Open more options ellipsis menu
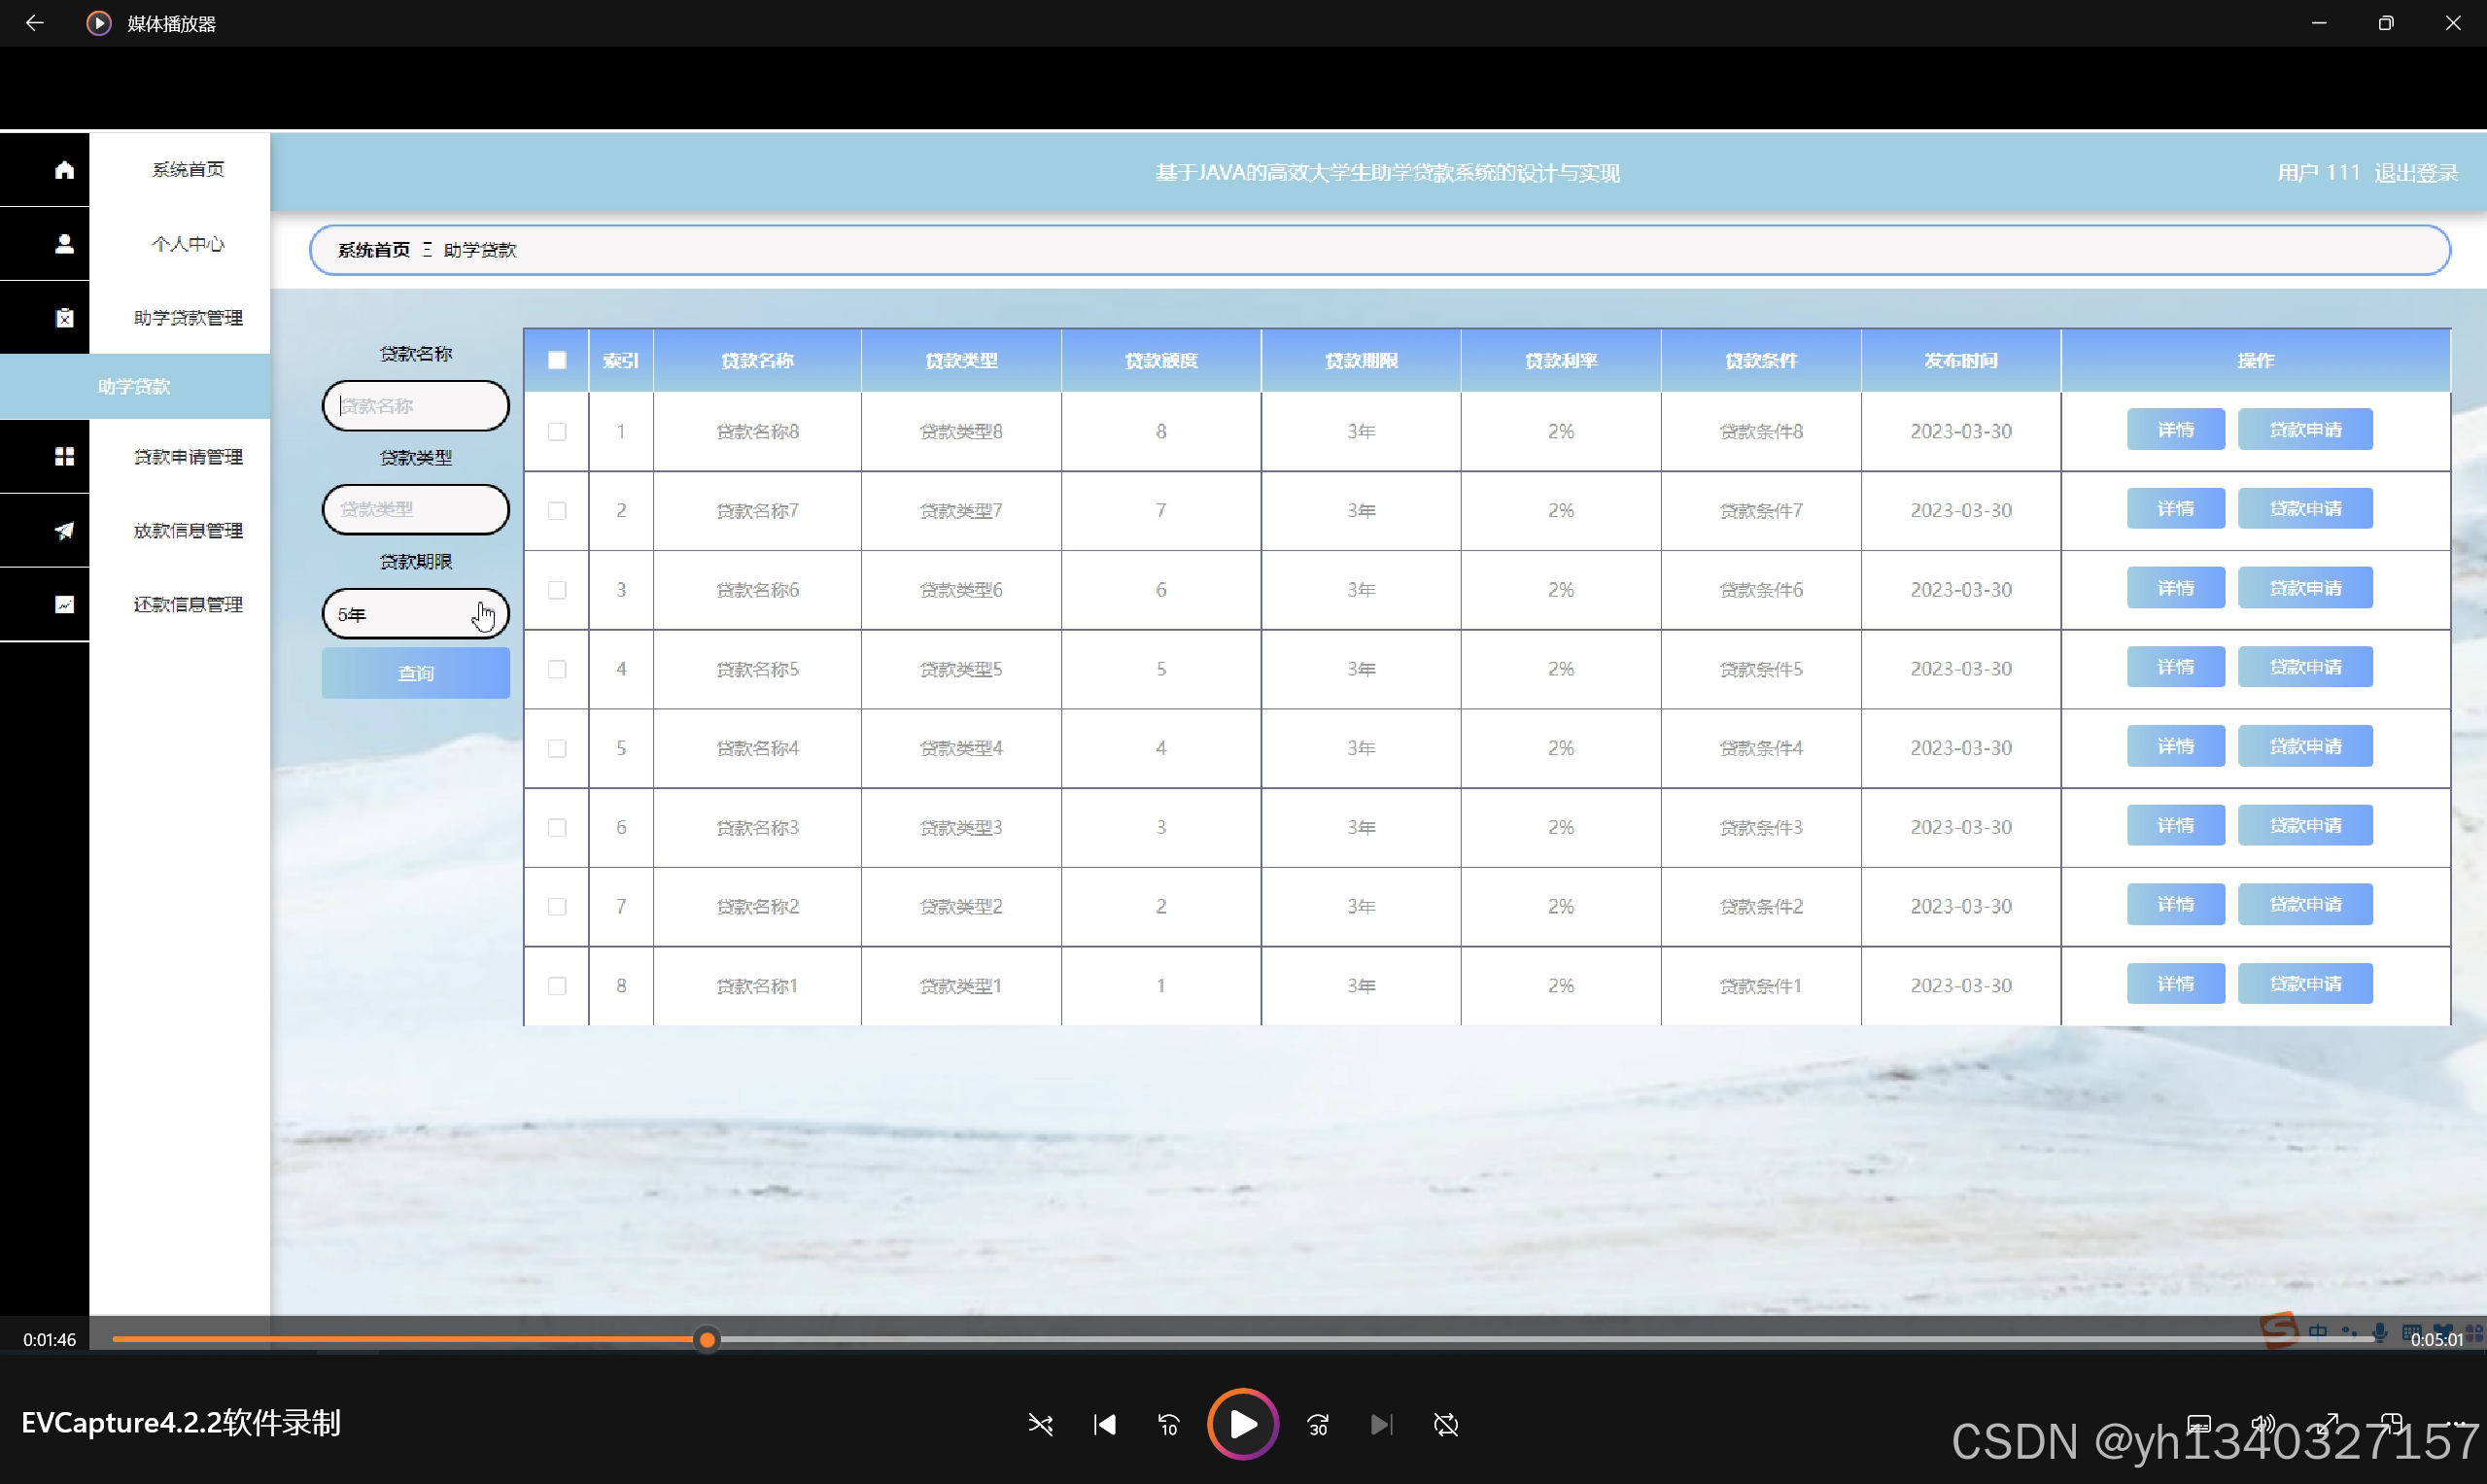Viewport: 2487px width, 1484px height. (2455, 1424)
